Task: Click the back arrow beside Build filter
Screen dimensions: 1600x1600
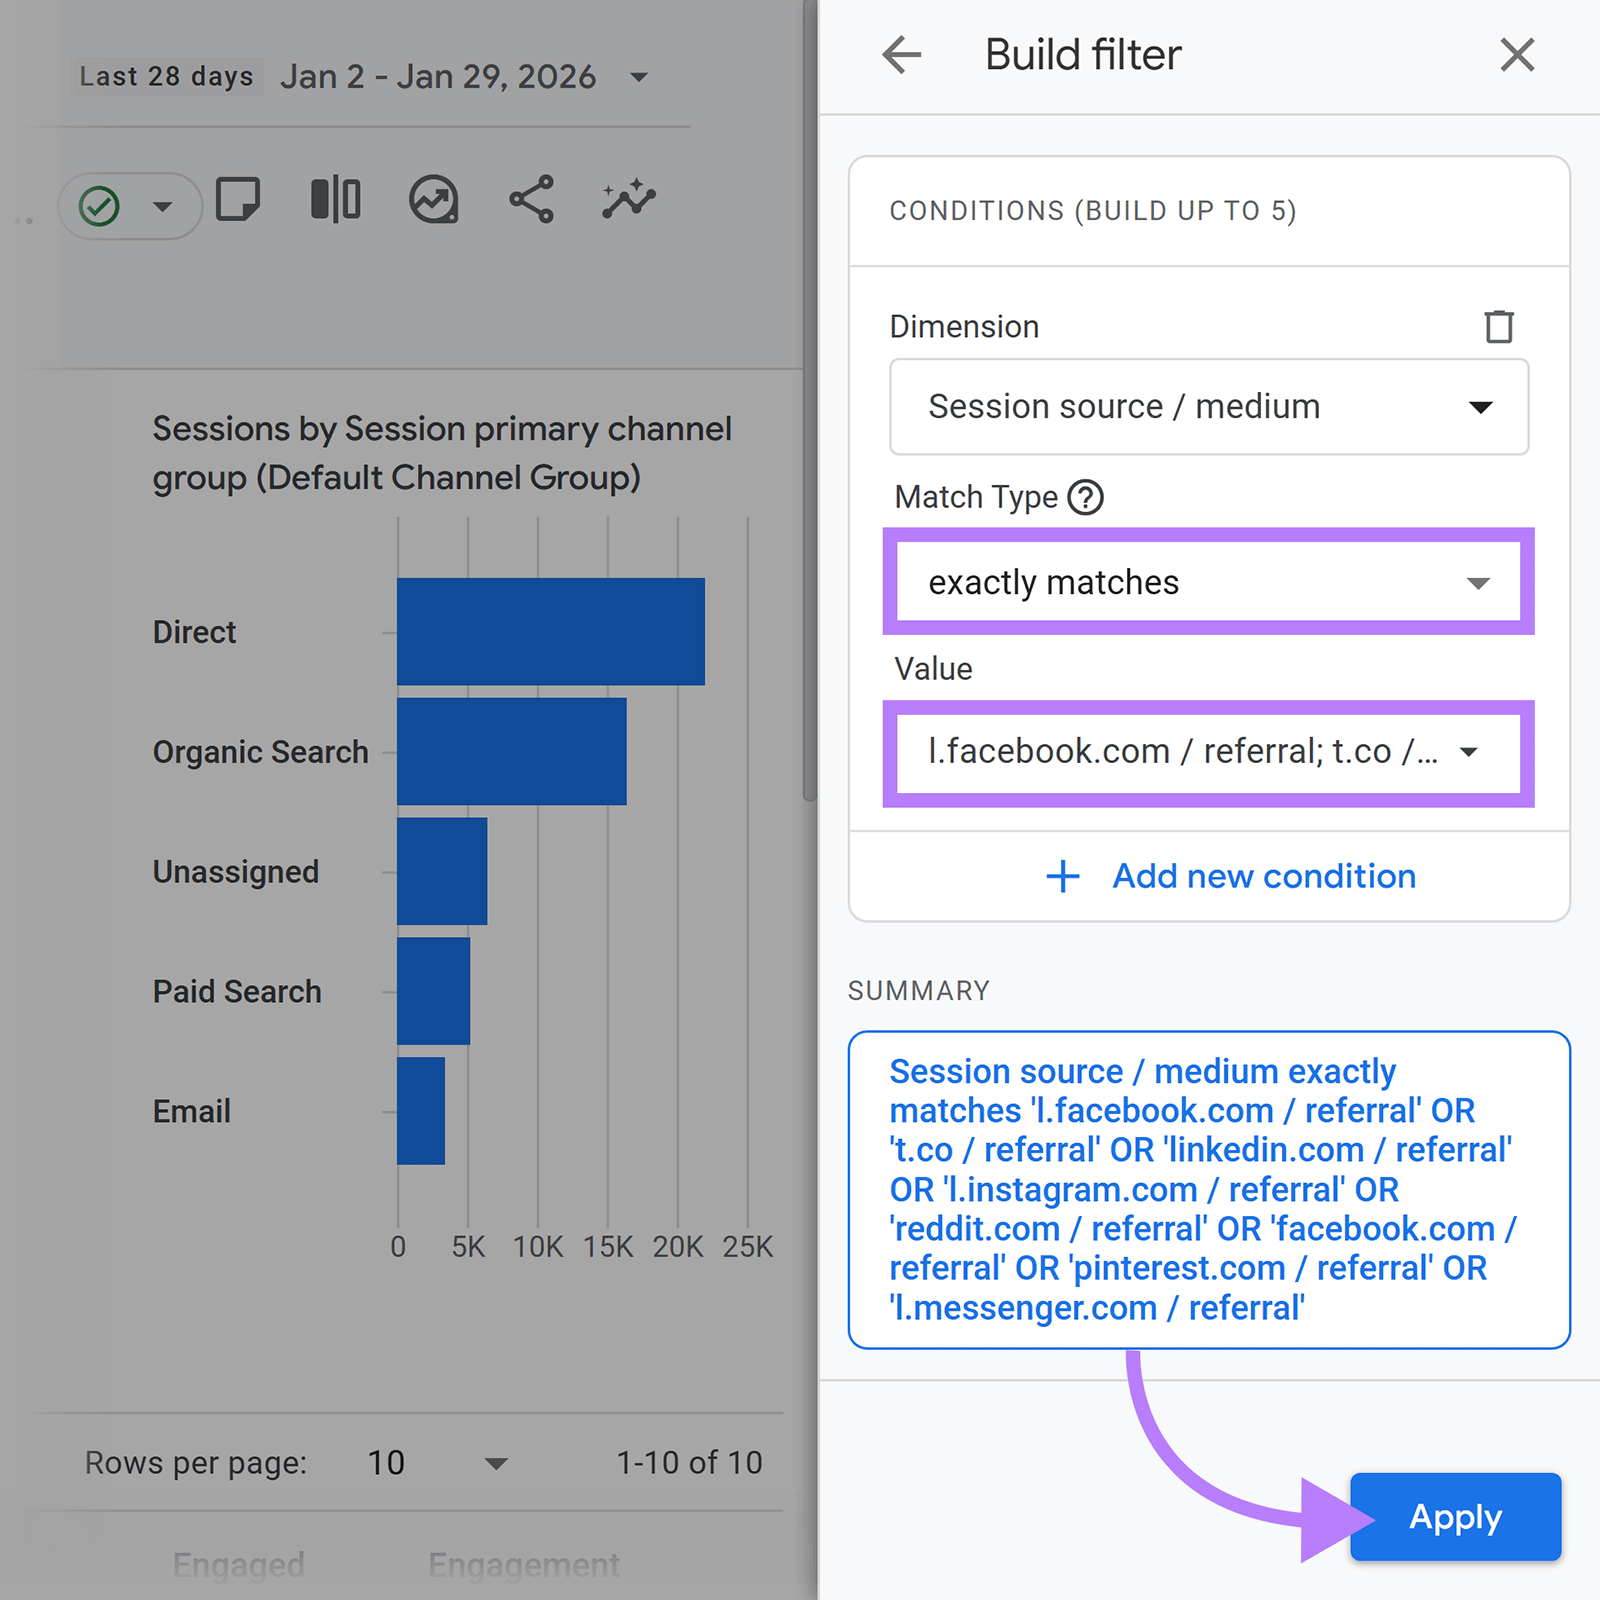Action: click(903, 55)
